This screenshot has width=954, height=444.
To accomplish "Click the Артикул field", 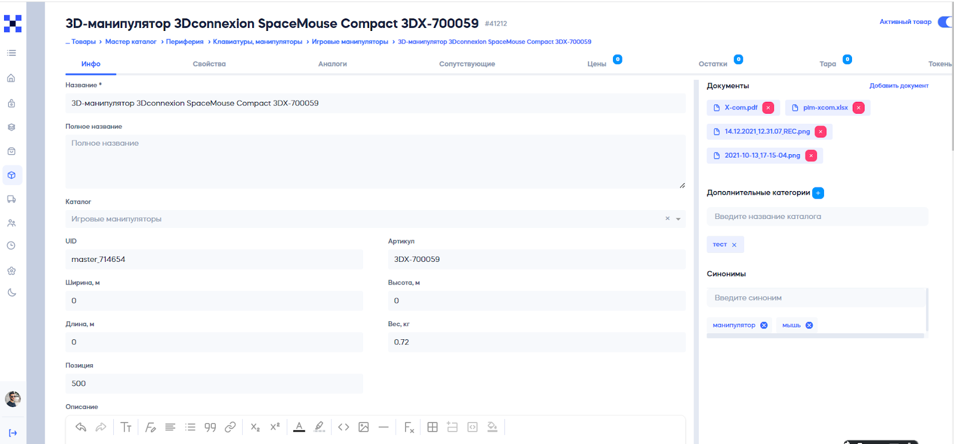I will coord(537,259).
